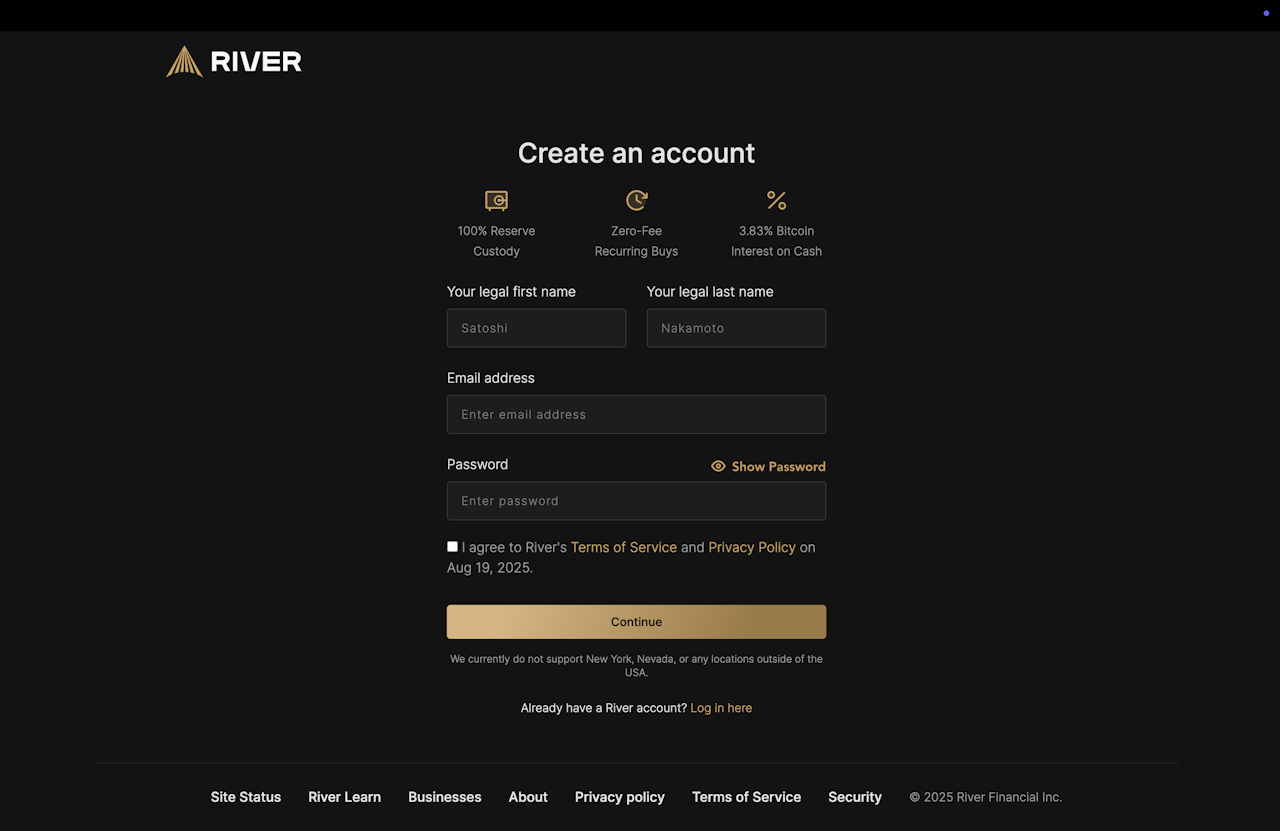Screen dimensions: 1280x831
Task: Click the unsupported locations notice text
Action: tap(636, 666)
